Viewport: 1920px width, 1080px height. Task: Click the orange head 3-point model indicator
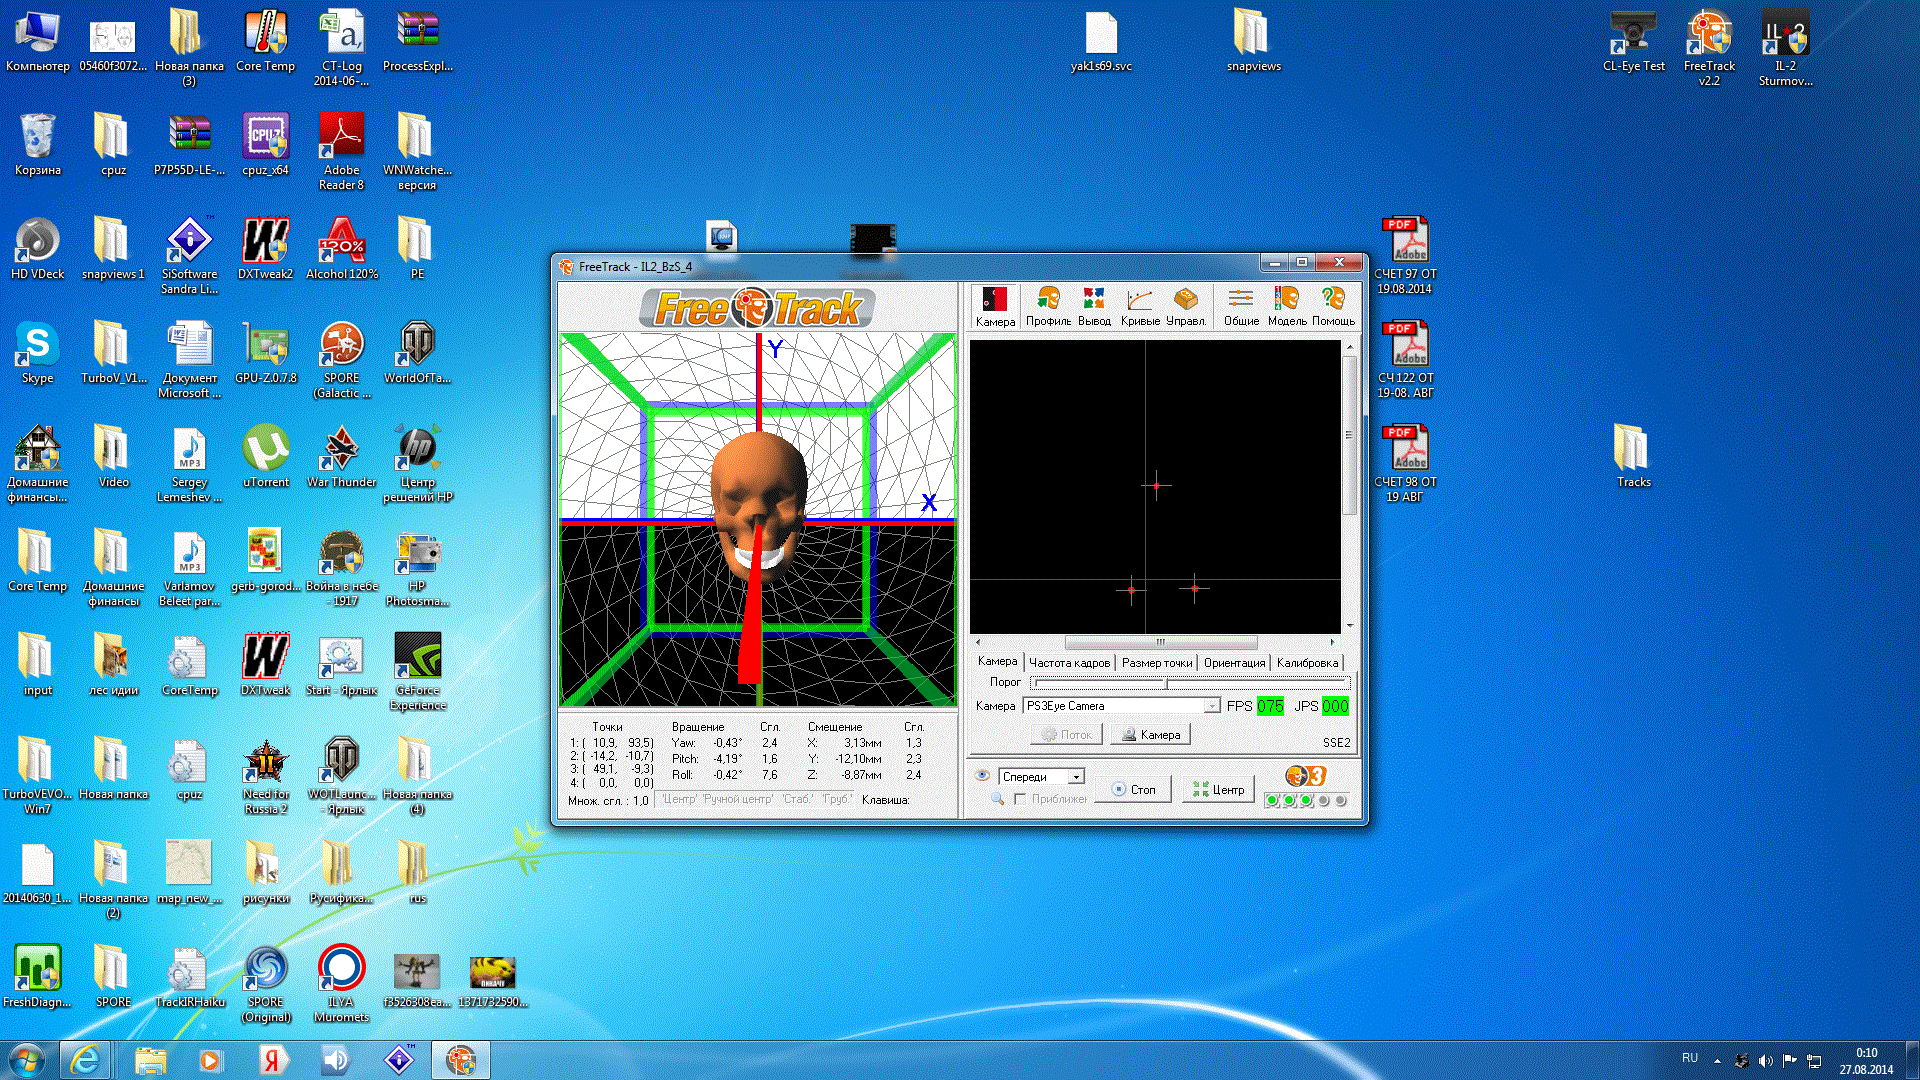[x=1305, y=776]
